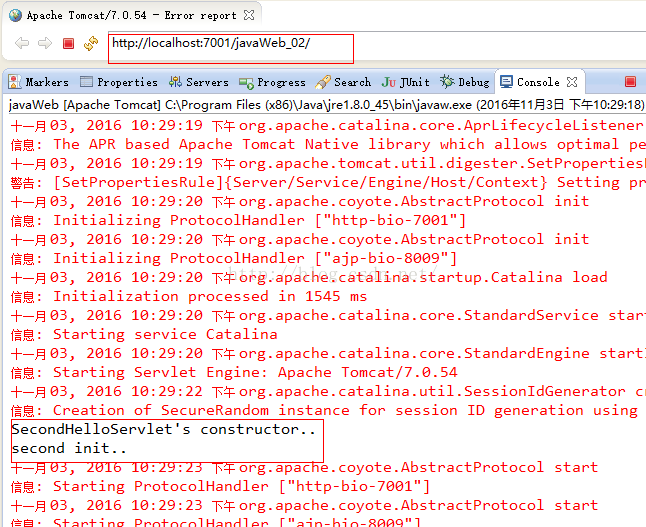
Task: Select the Apache Tomcat Error report tab
Action: [132, 16]
